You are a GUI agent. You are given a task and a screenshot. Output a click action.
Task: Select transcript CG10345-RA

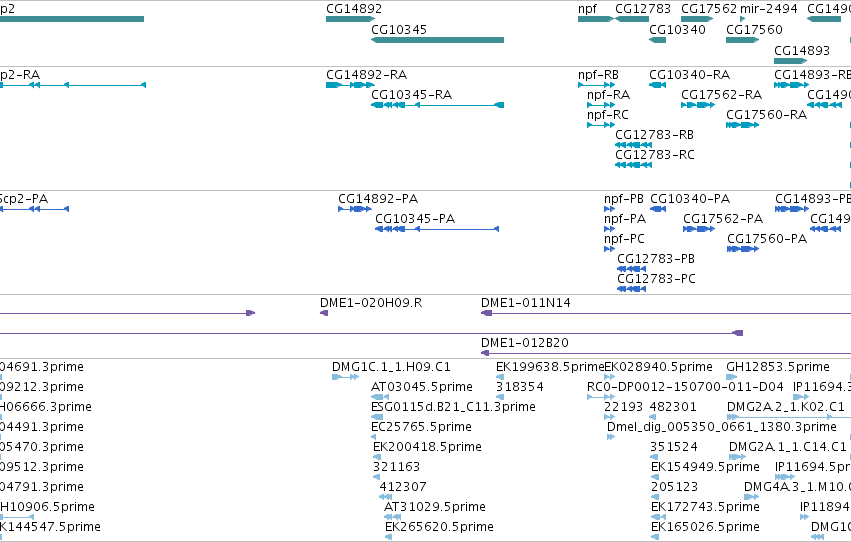pos(437,105)
